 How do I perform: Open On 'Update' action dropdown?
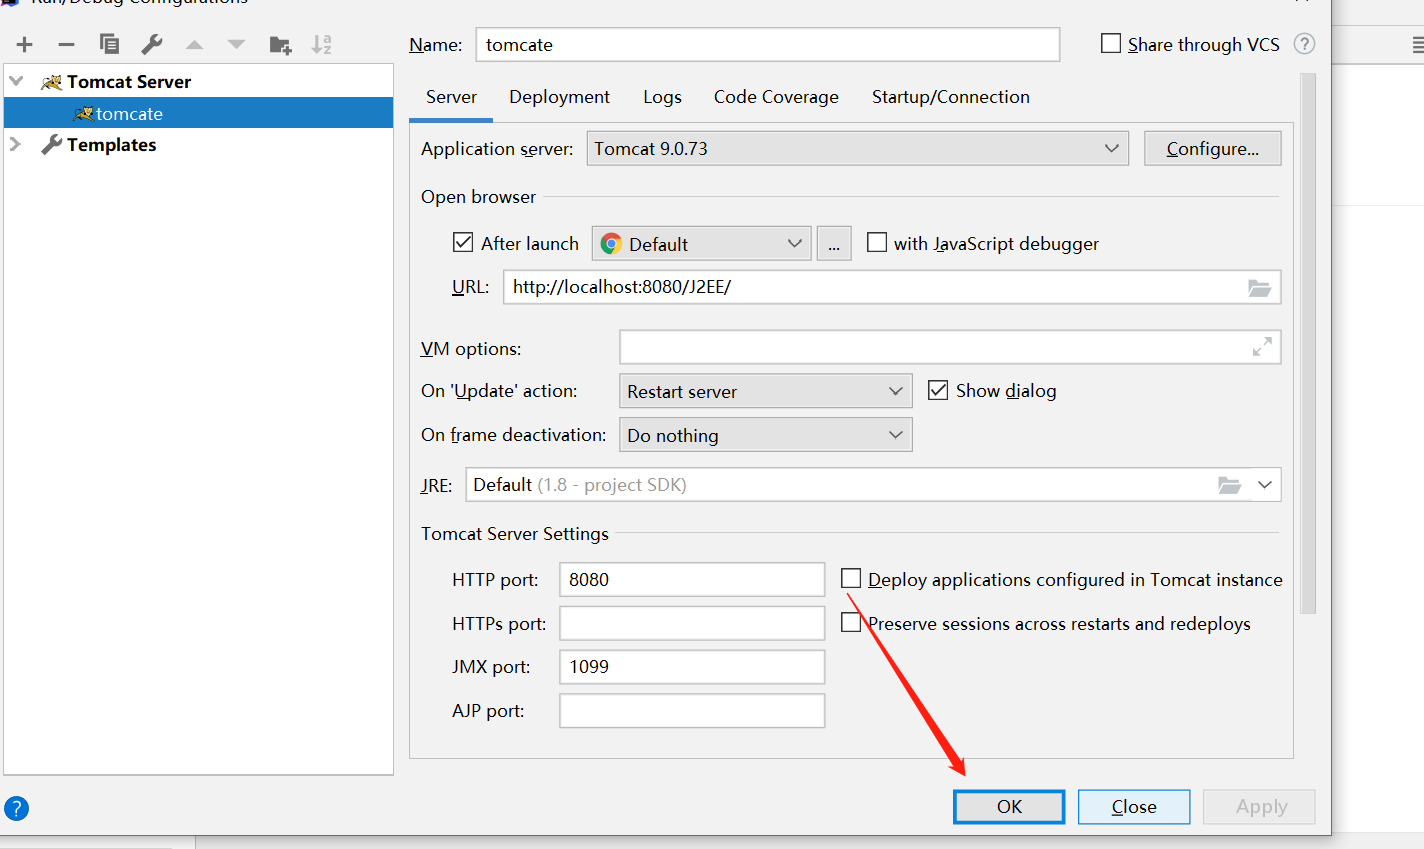pos(766,391)
